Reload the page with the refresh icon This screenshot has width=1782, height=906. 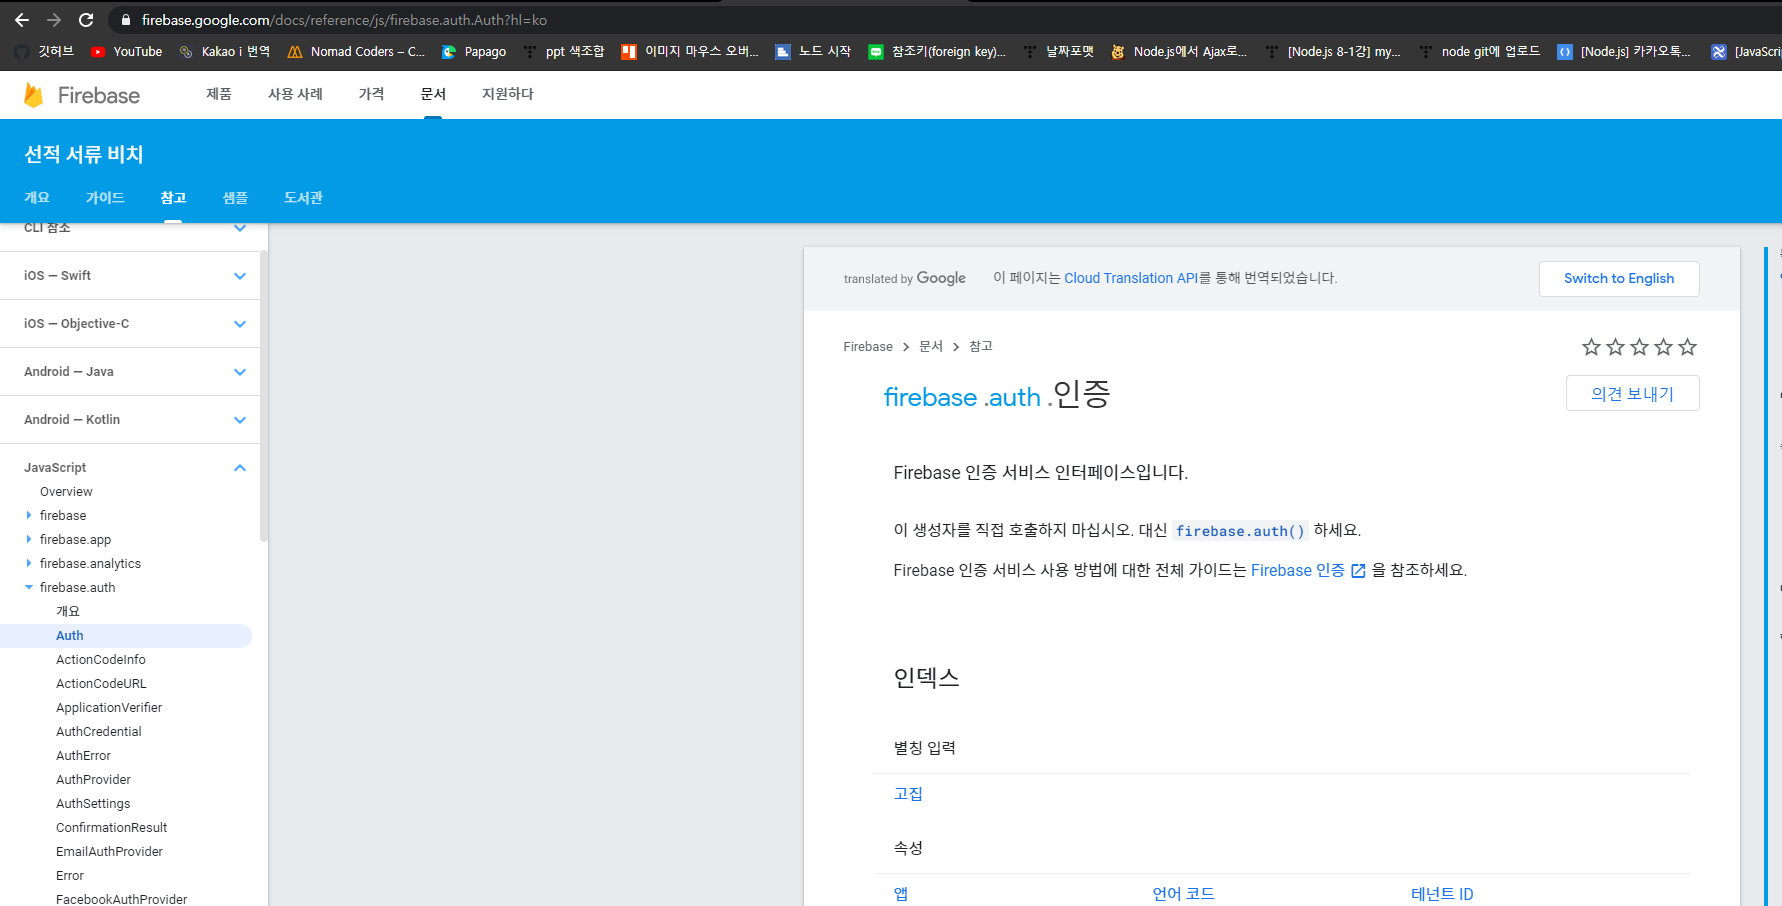point(86,20)
